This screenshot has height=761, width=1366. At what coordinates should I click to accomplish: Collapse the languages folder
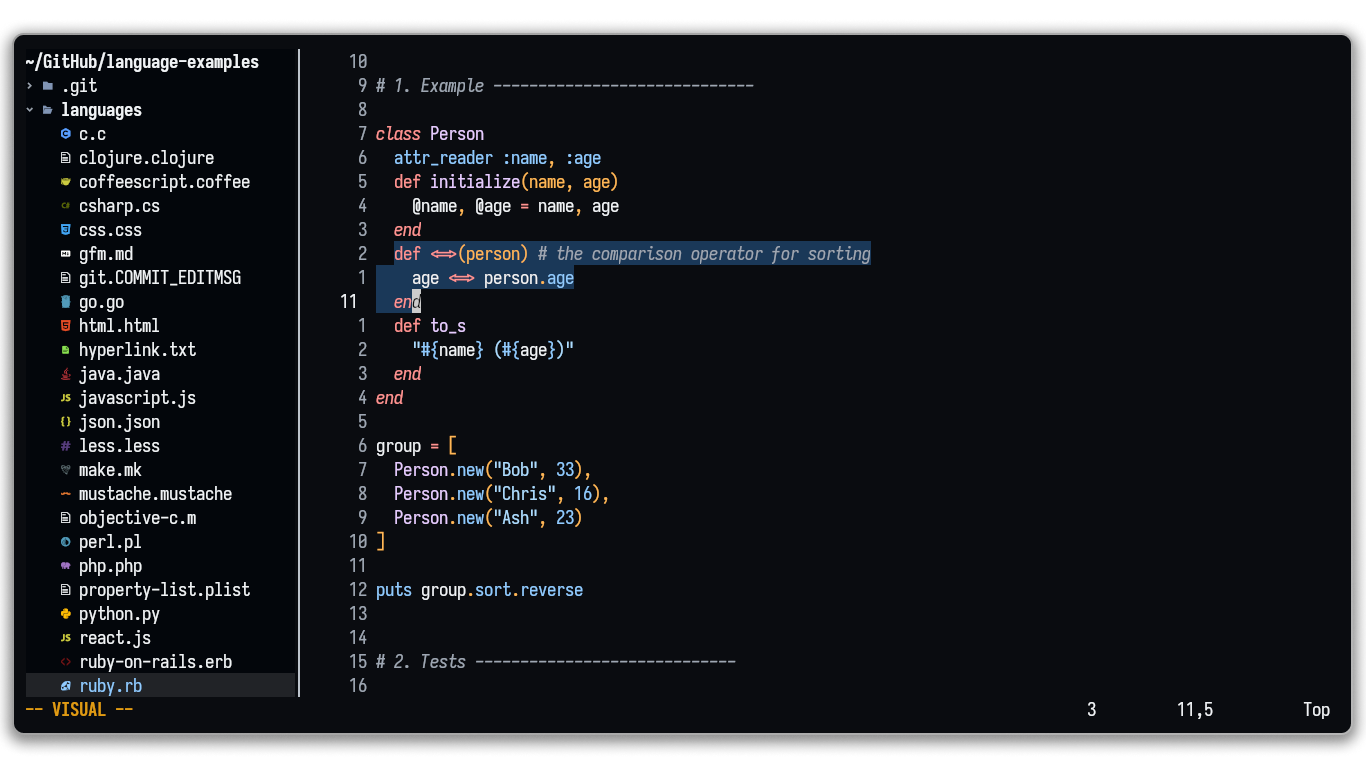click(x=28, y=109)
